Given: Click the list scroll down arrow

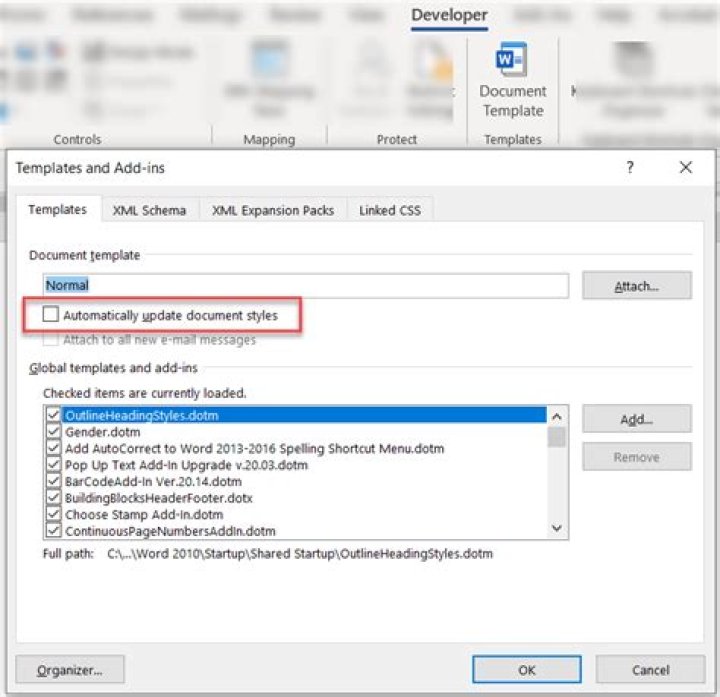Looking at the screenshot, I should [x=557, y=528].
